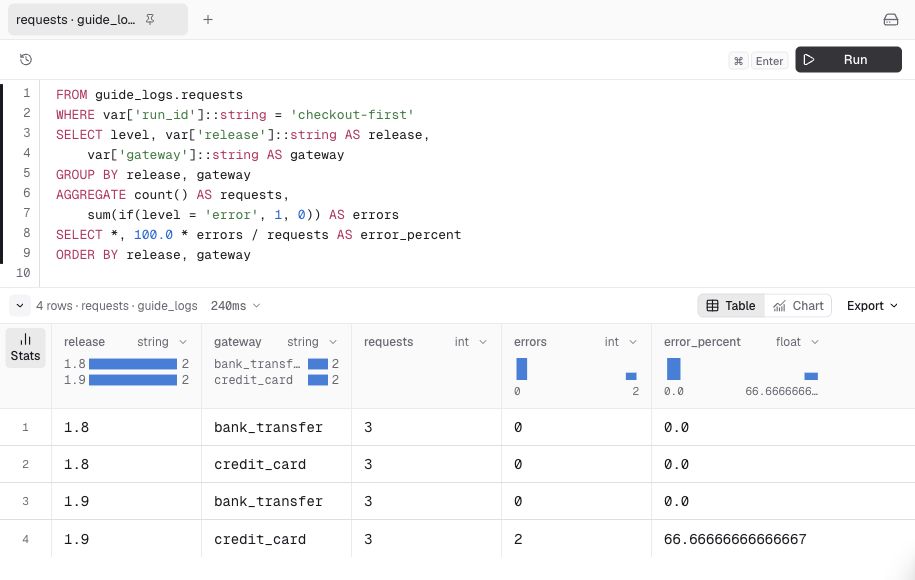The image size is (915, 580).
Task: Select the requests · guide_logs tab
Action: [x=97, y=20]
